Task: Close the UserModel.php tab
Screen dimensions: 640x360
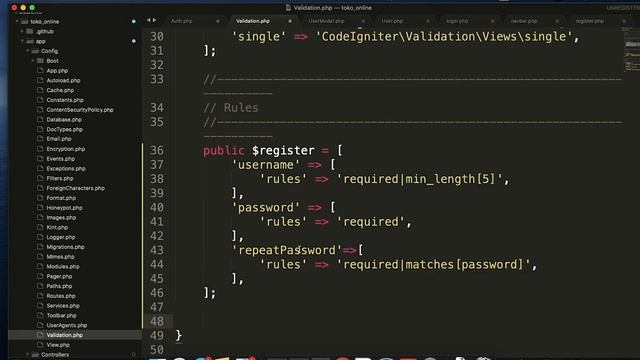Action: (x=363, y=21)
